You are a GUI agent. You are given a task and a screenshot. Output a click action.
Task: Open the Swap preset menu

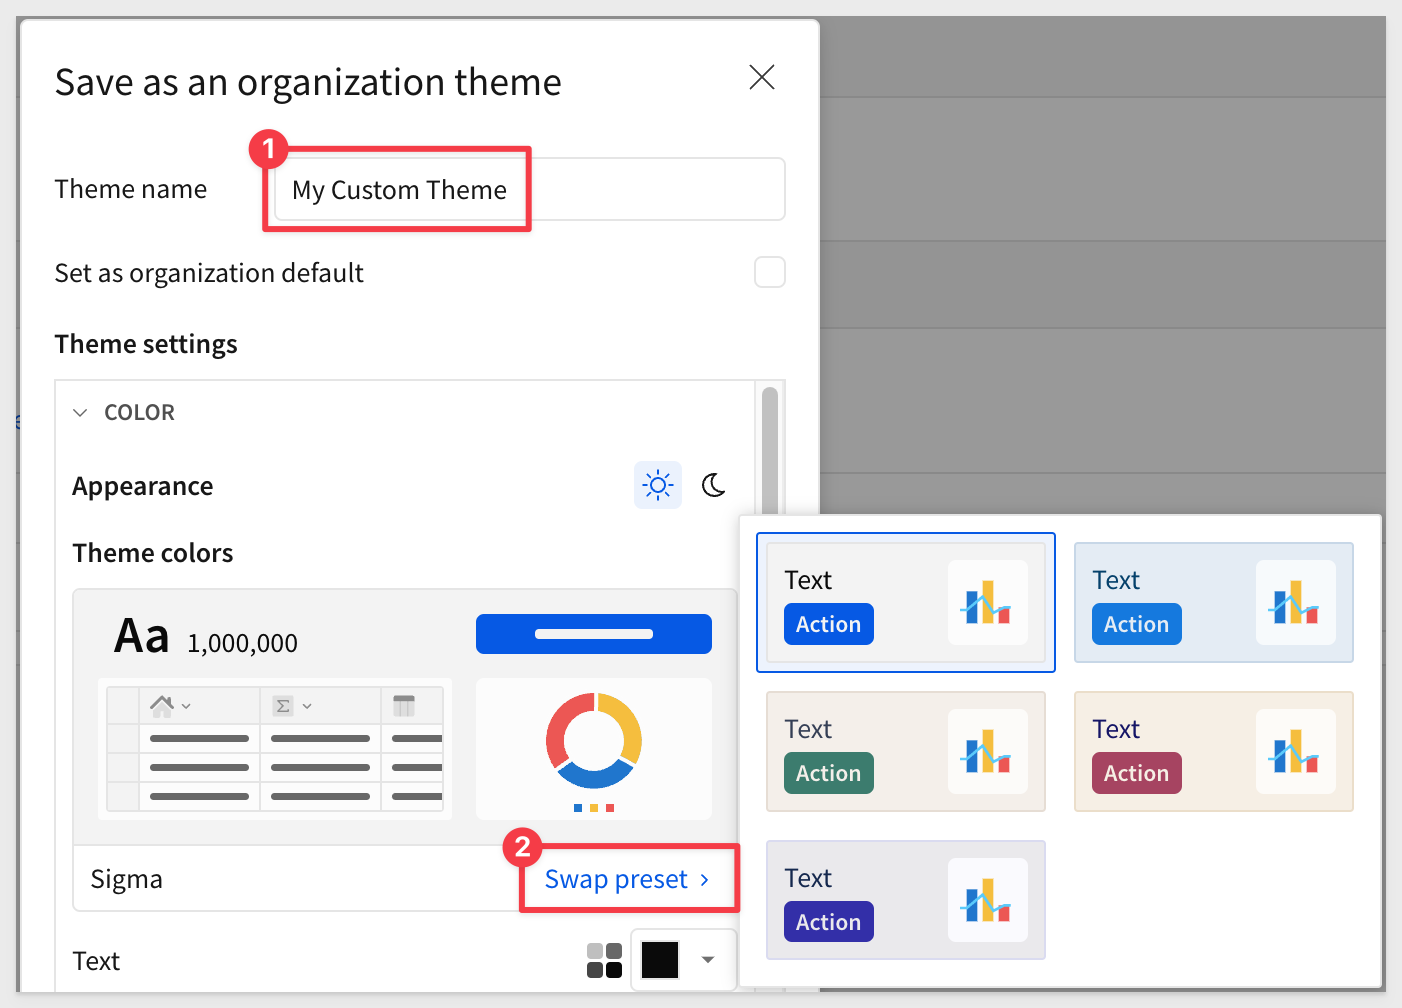627,879
